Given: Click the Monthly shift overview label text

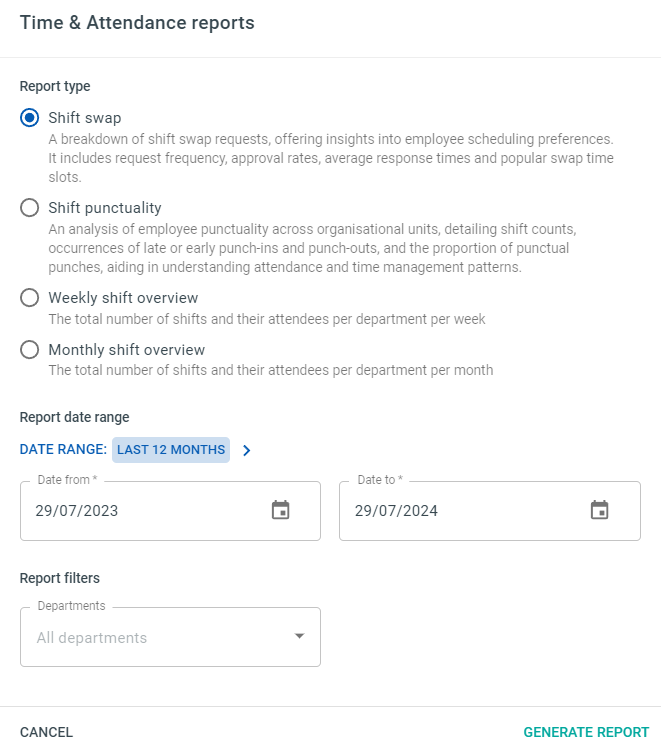Looking at the screenshot, I should click(x=126, y=350).
